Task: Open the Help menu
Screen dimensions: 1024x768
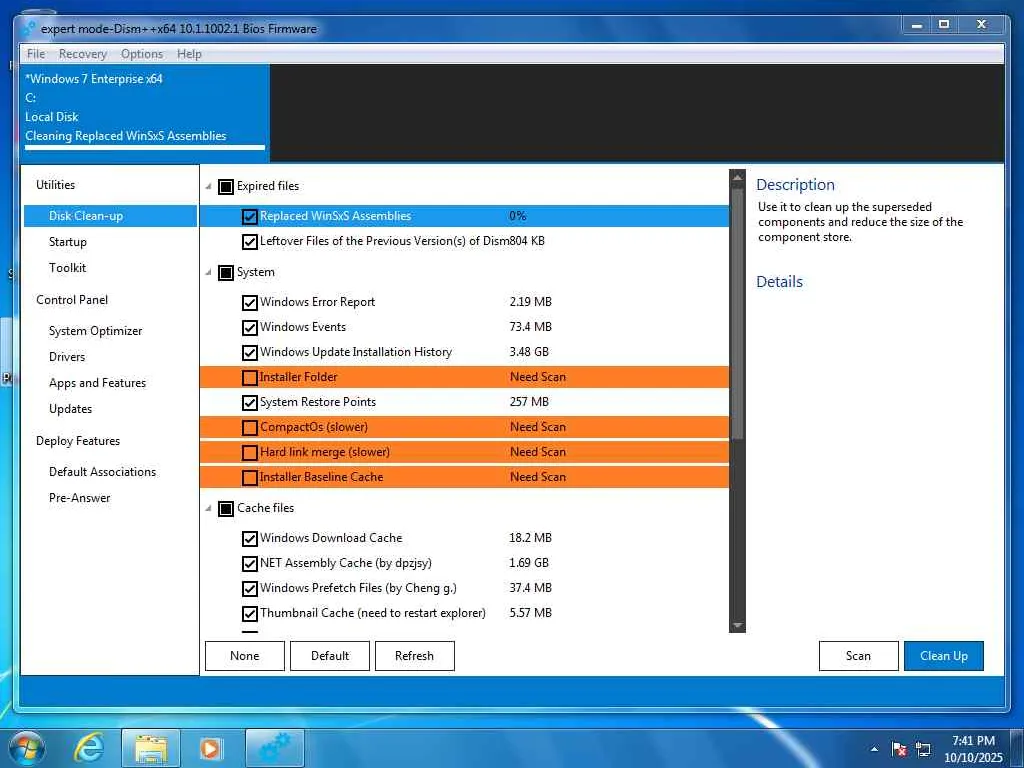Action: pos(189,54)
